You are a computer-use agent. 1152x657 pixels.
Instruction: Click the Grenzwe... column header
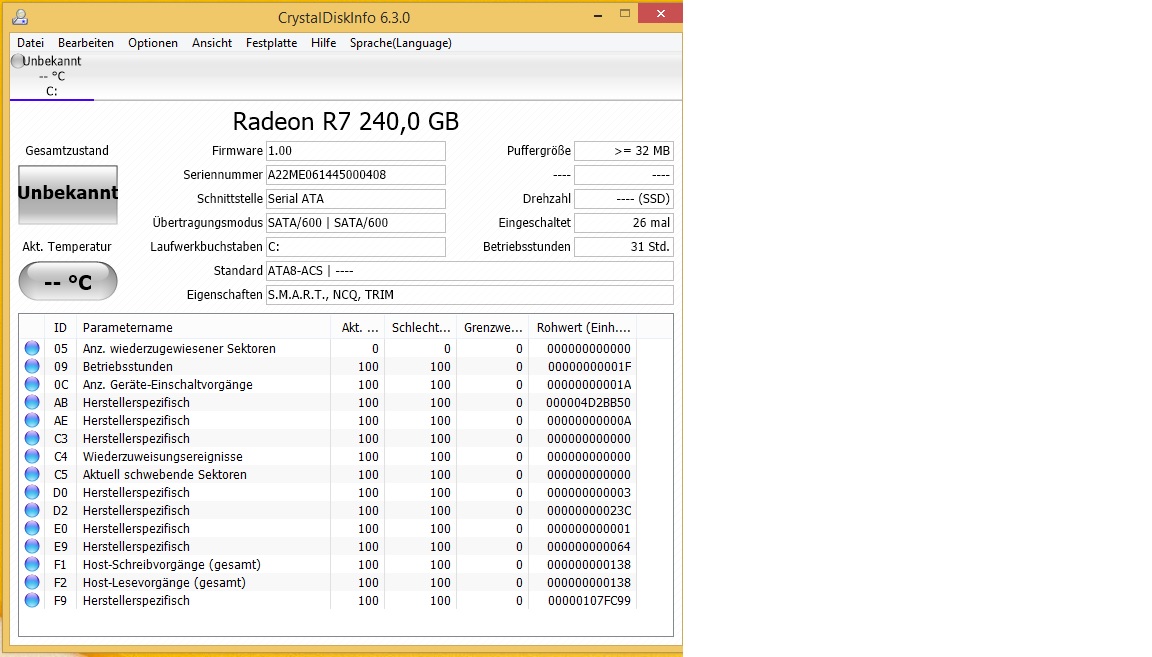click(x=492, y=328)
